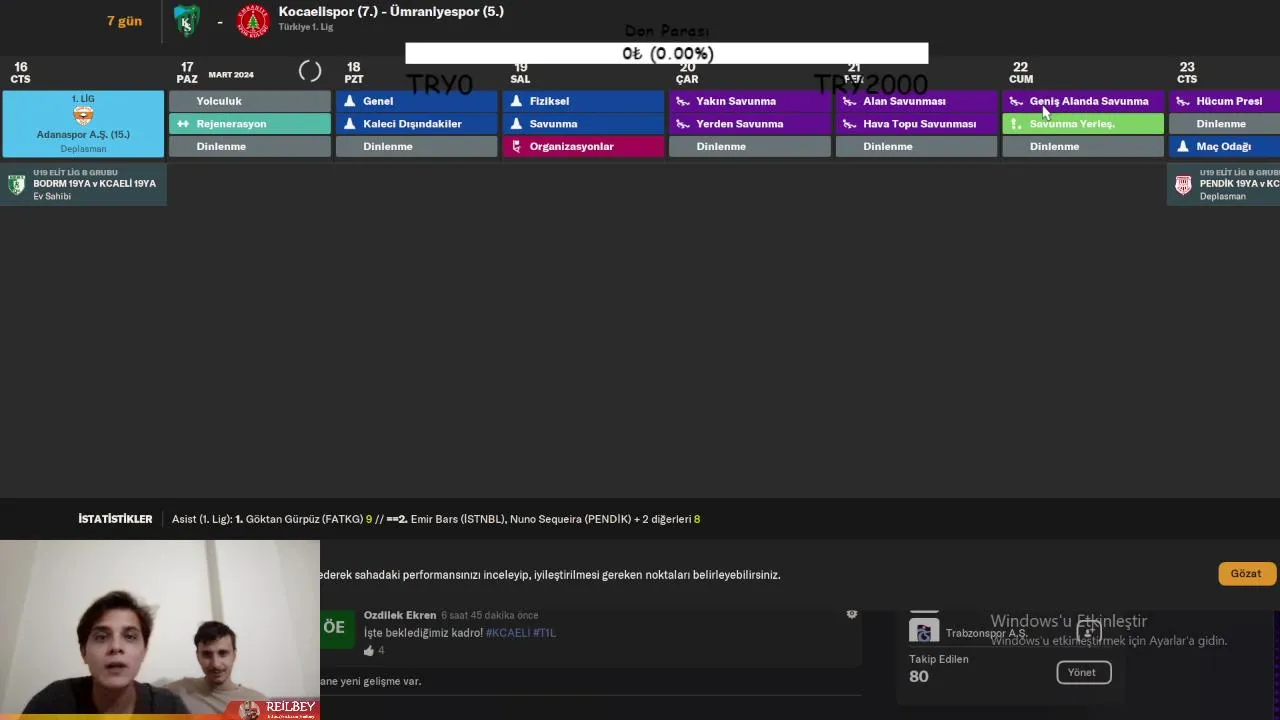The width and height of the screenshot is (1280, 720).
Task: Click the 7 gün countdown text
Action: [125, 20]
